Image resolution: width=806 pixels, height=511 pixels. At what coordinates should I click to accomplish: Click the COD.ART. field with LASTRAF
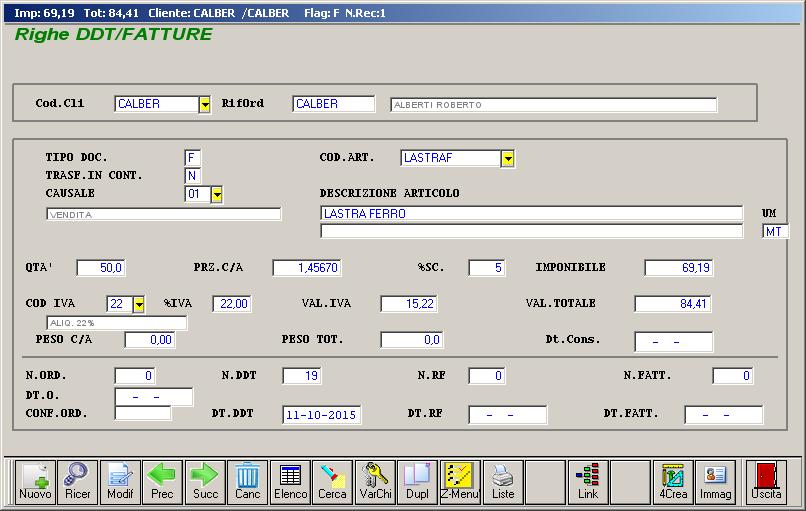click(x=450, y=158)
